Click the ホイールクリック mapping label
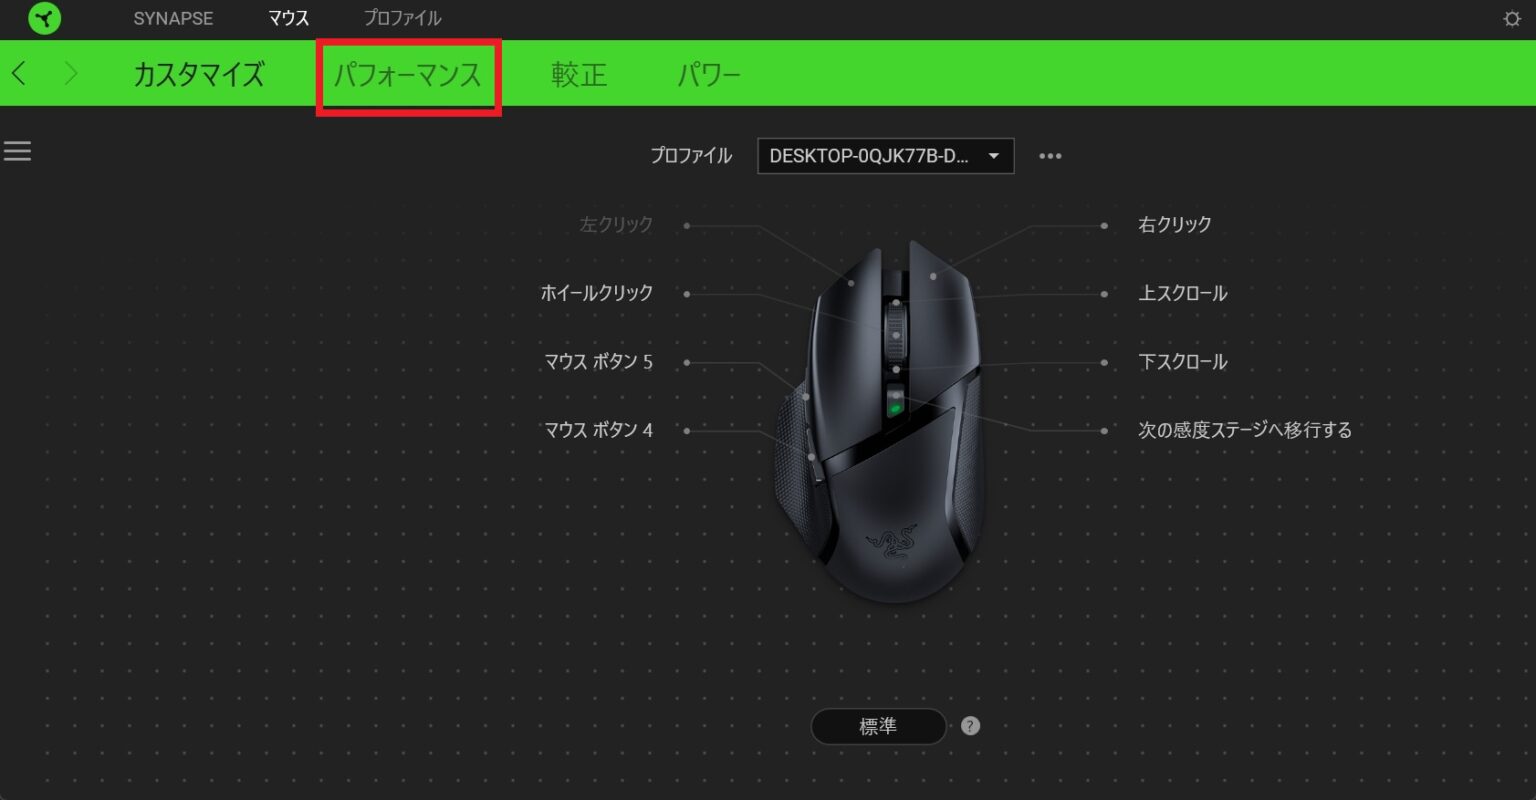Viewport: 1536px width, 800px height. pyautogui.click(x=596, y=293)
